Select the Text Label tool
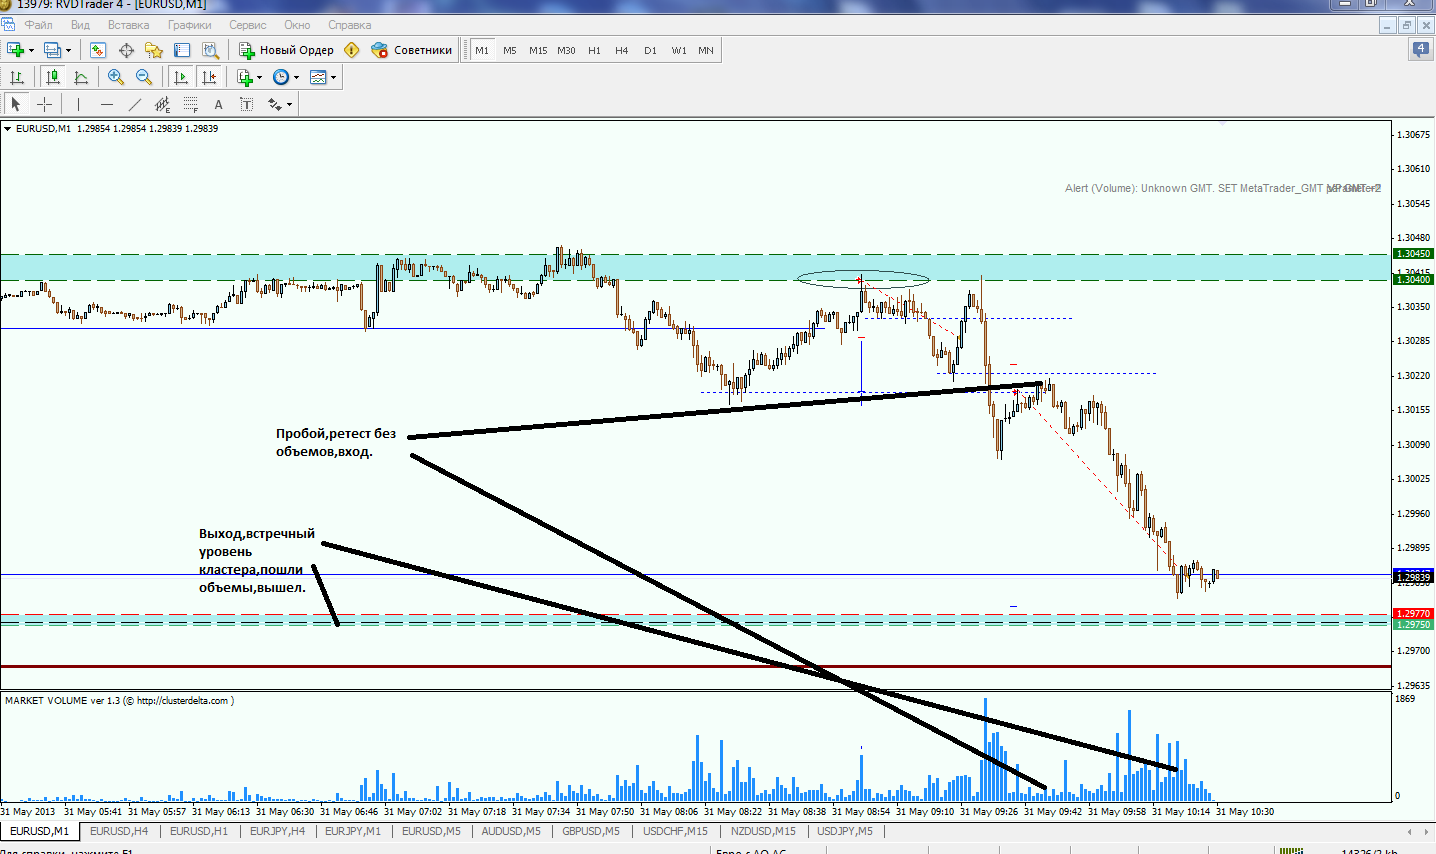 [246, 104]
